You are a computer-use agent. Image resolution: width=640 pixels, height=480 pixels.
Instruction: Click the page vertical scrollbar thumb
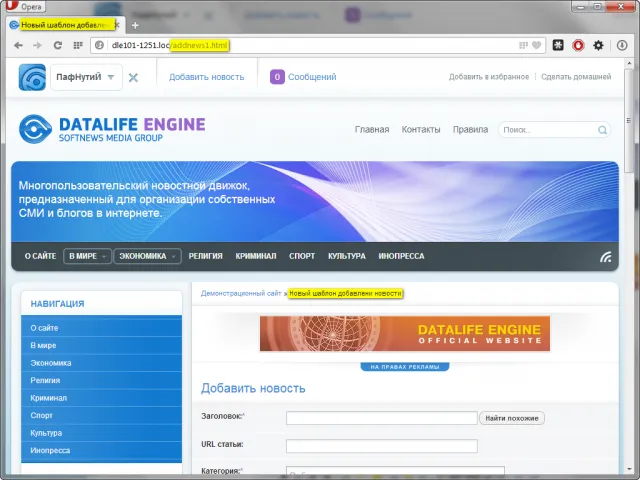click(629, 120)
